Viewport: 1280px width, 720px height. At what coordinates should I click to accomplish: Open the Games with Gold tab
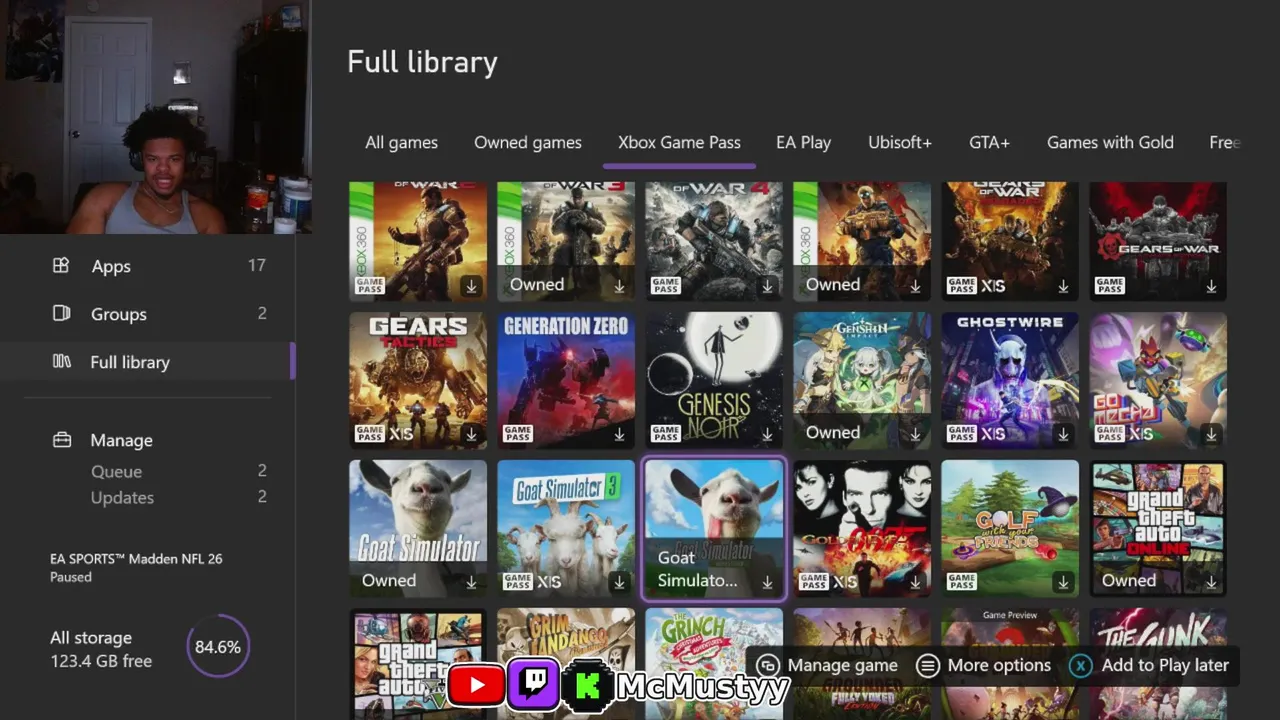coord(1110,142)
